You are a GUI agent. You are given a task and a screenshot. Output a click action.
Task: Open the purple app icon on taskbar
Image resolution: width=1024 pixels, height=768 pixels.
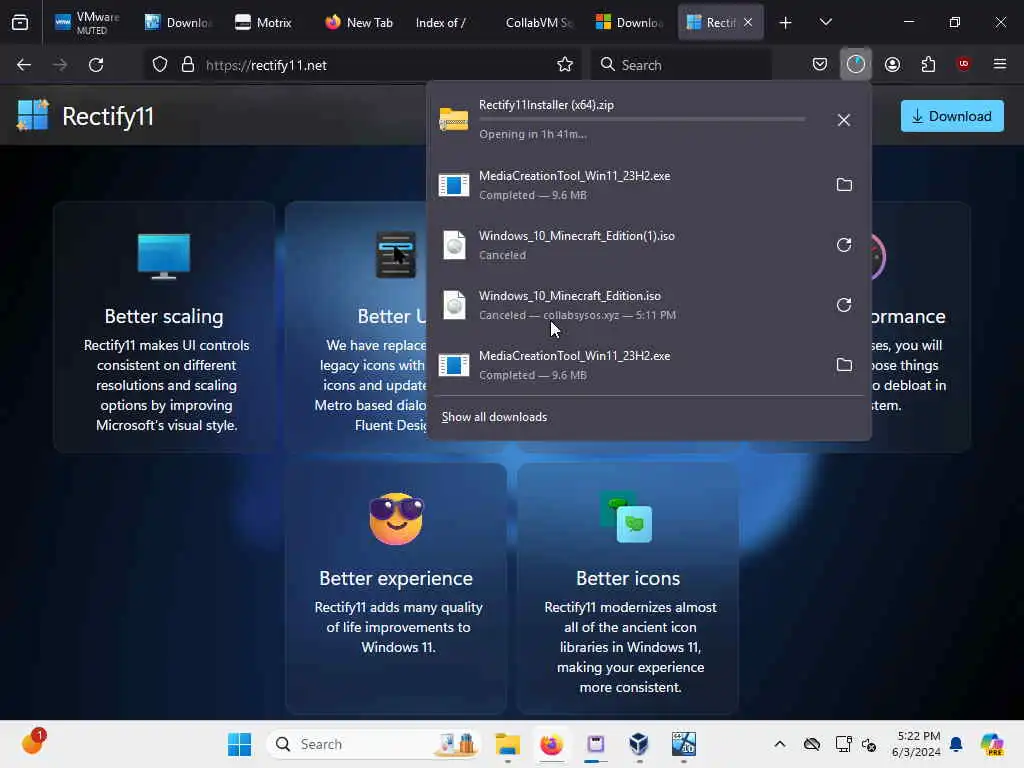pyautogui.click(x=595, y=744)
